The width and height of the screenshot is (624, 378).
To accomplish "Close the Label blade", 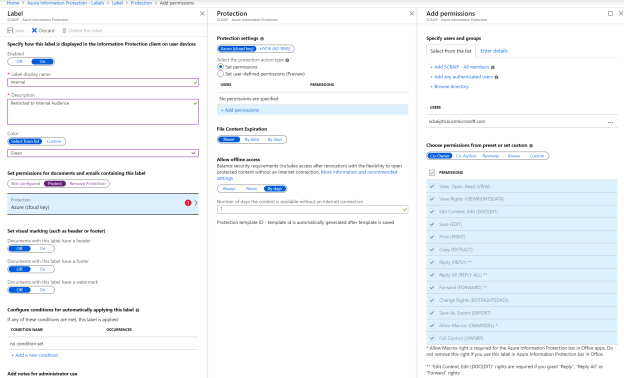I will click(x=202, y=14).
